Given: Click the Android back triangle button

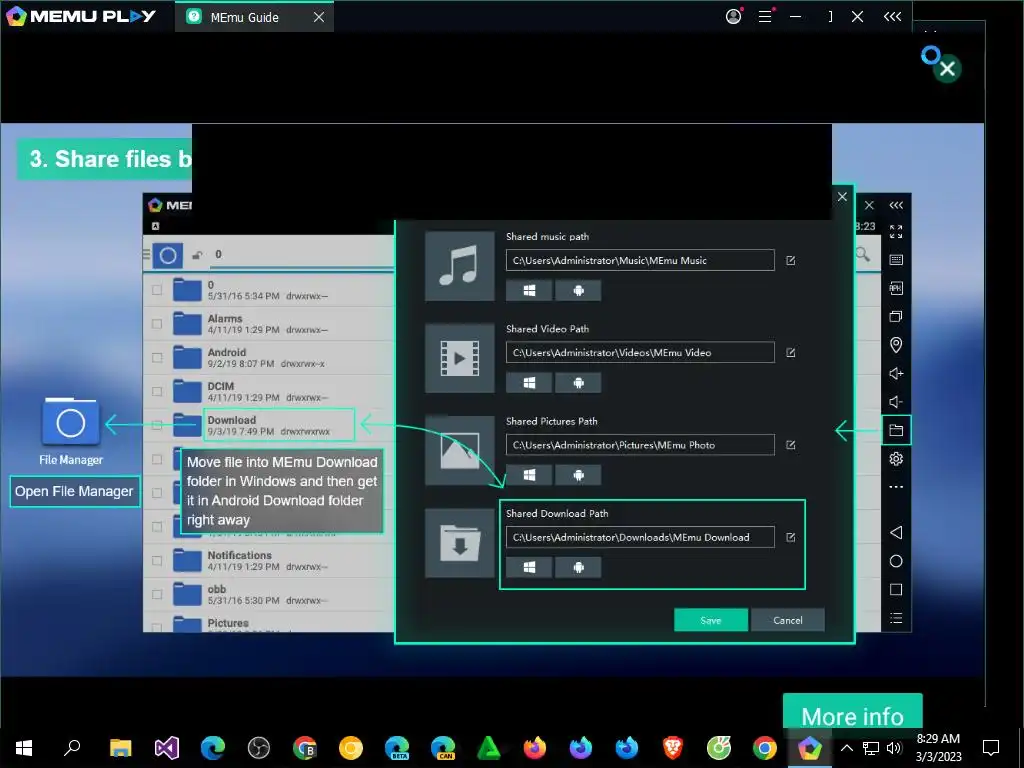Looking at the screenshot, I should [x=896, y=532].
